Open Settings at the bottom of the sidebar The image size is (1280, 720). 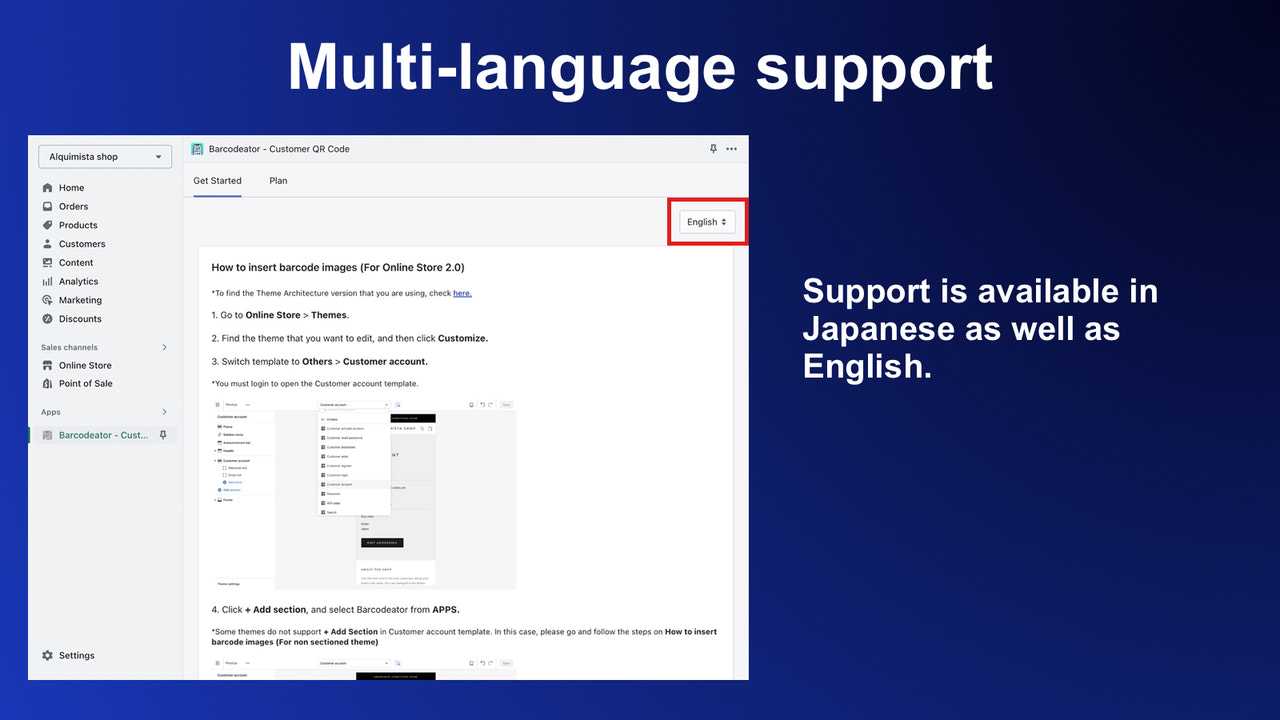pos(76,655)
